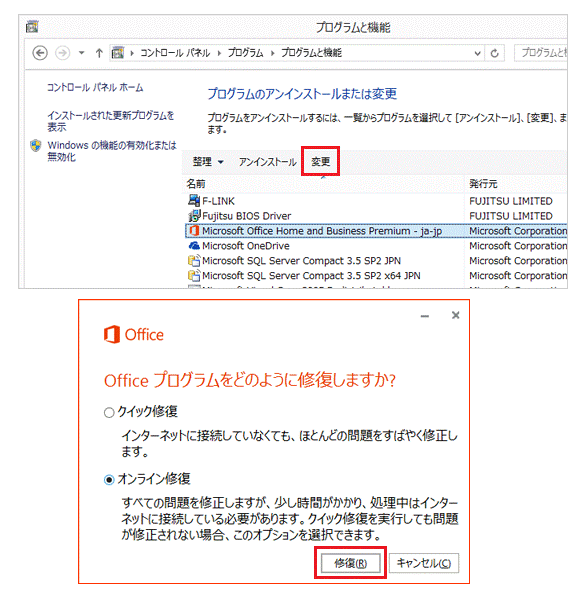583x604 pixels.
Task: Click the Microsoft OneDrive cloud icon
Action: [194, 245]
